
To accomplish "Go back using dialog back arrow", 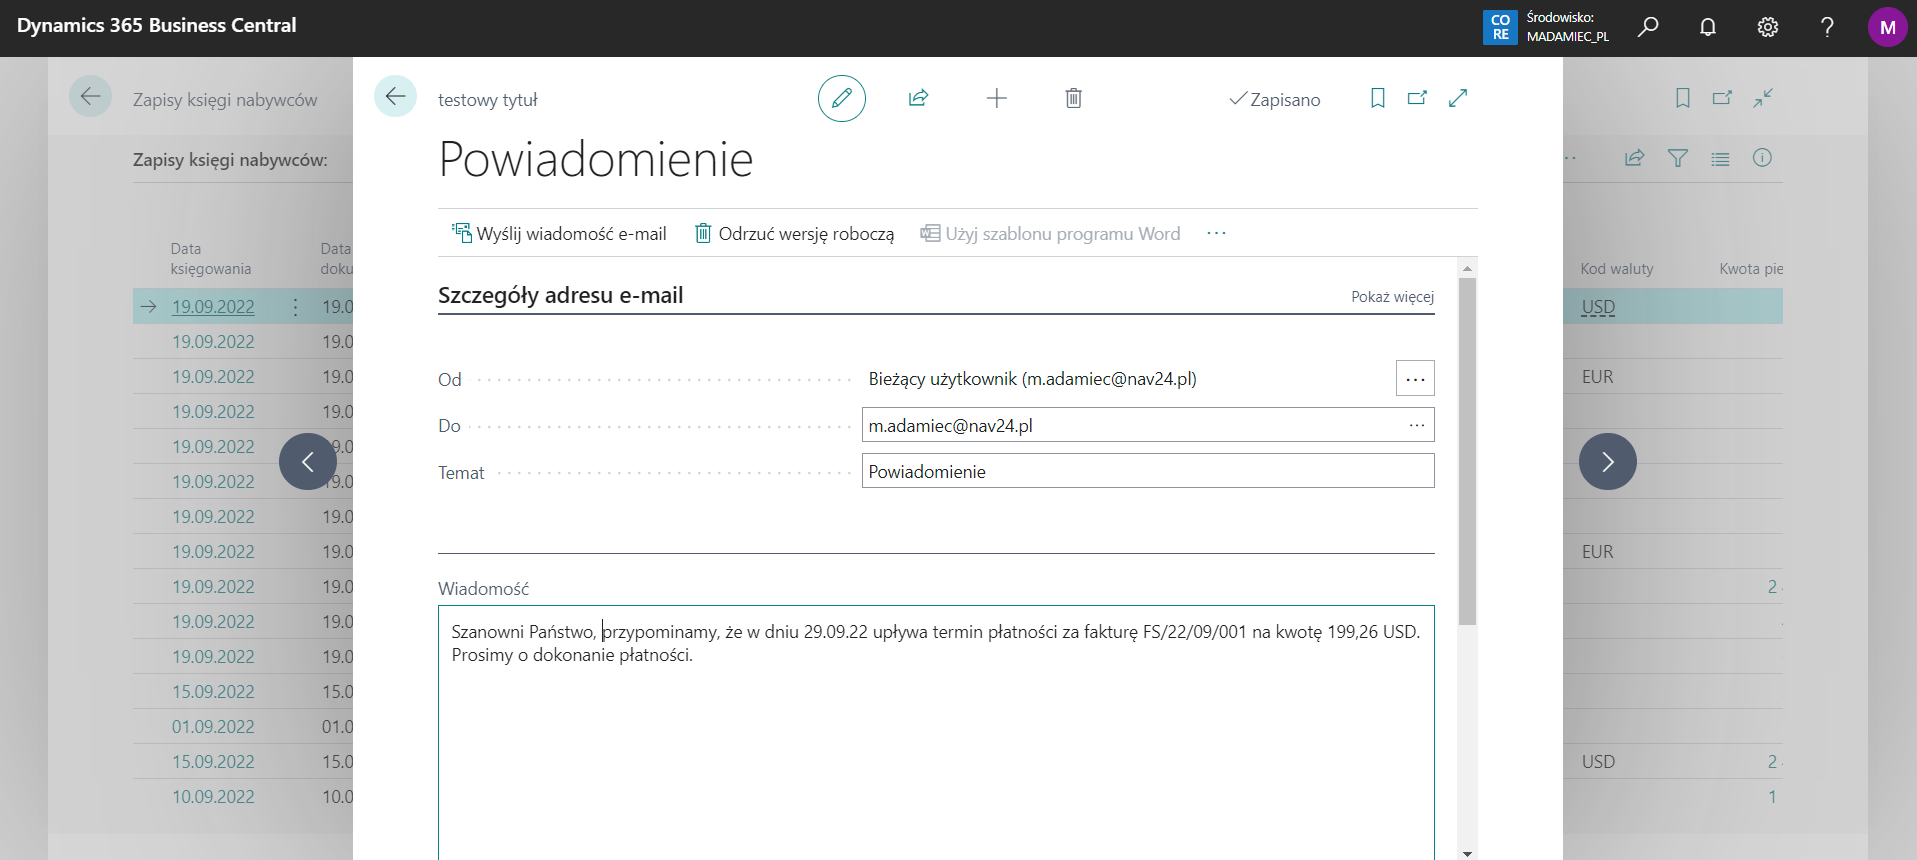I will 395,97.
